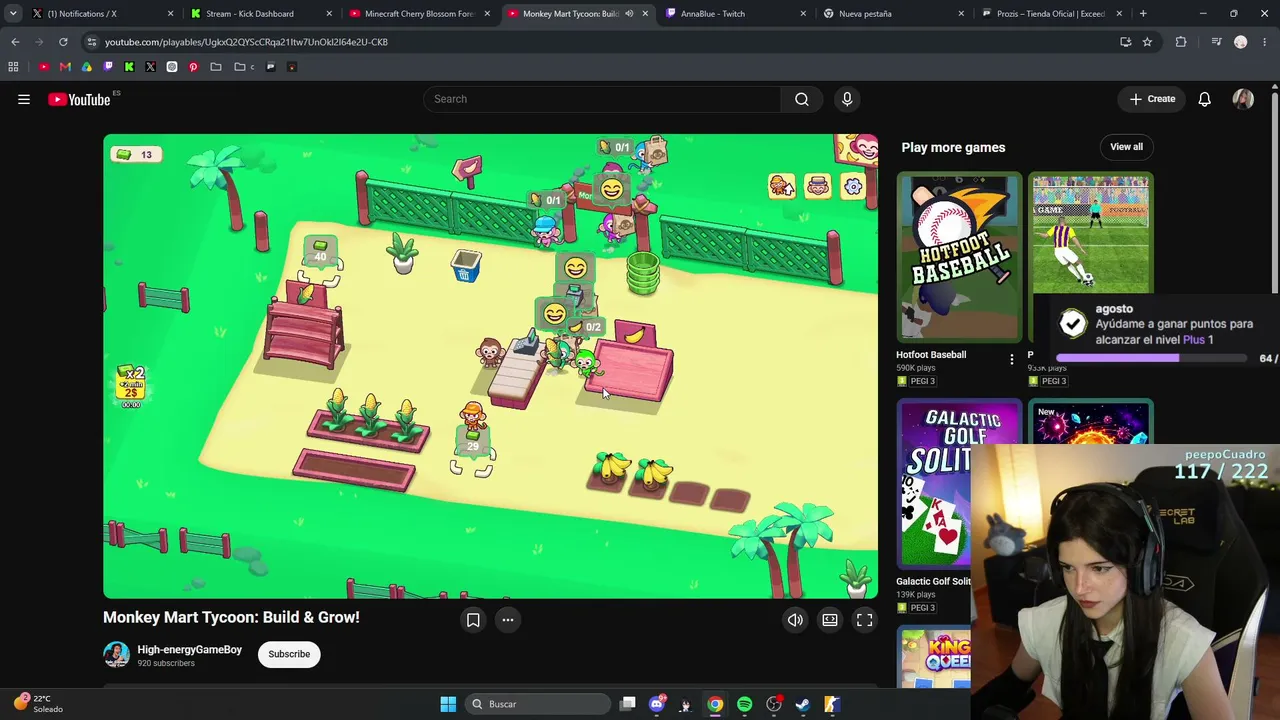Switch to Minecraft Cherry Blossom tab
Screen dimensions: 1280x720
(420, 14)
